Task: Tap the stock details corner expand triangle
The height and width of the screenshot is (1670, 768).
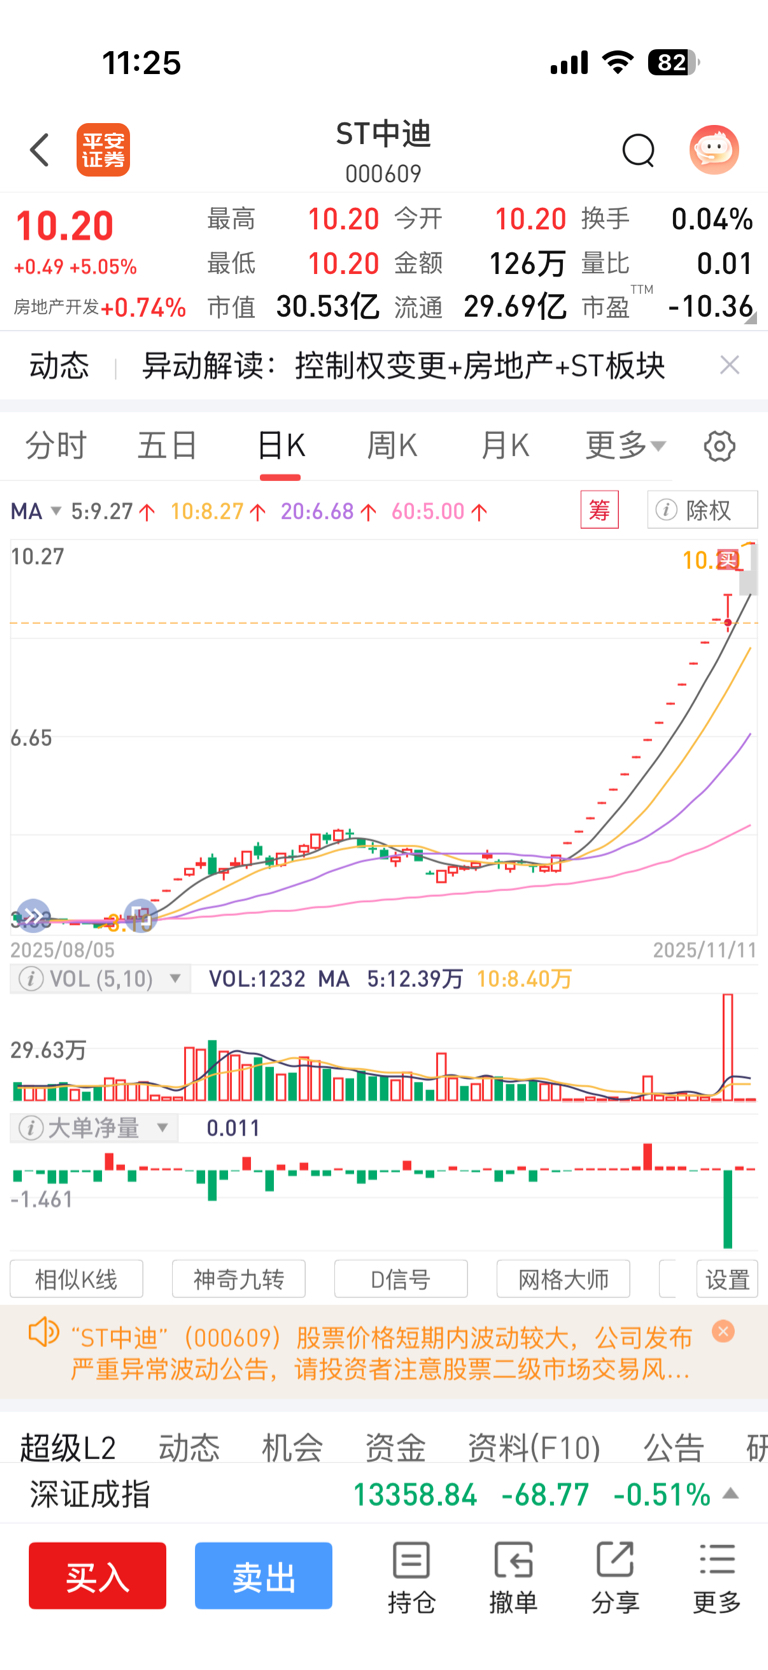Action: [x=750, y=318]
